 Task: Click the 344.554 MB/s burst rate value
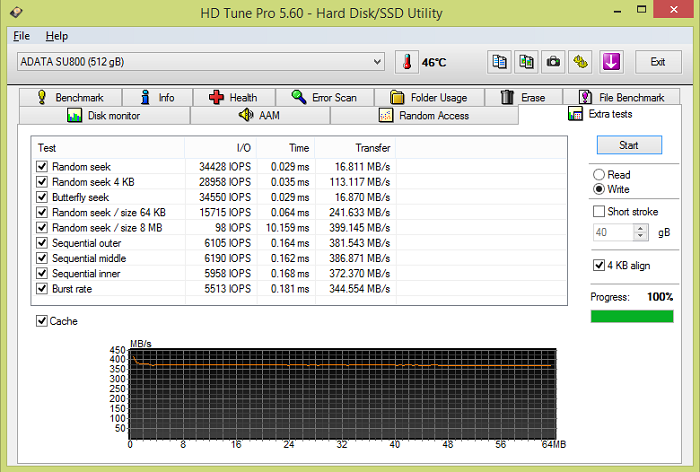pyautogui.click(x=360, y=288)
